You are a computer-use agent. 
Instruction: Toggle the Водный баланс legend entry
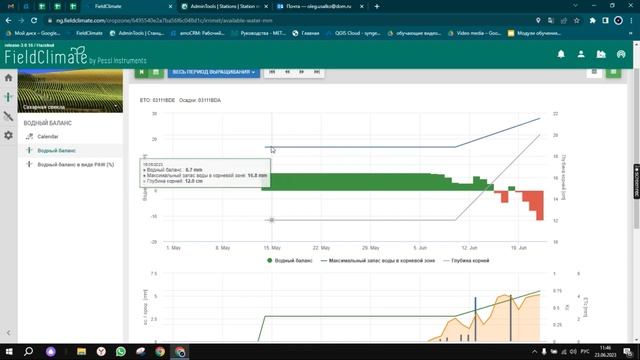pos(289,260)
